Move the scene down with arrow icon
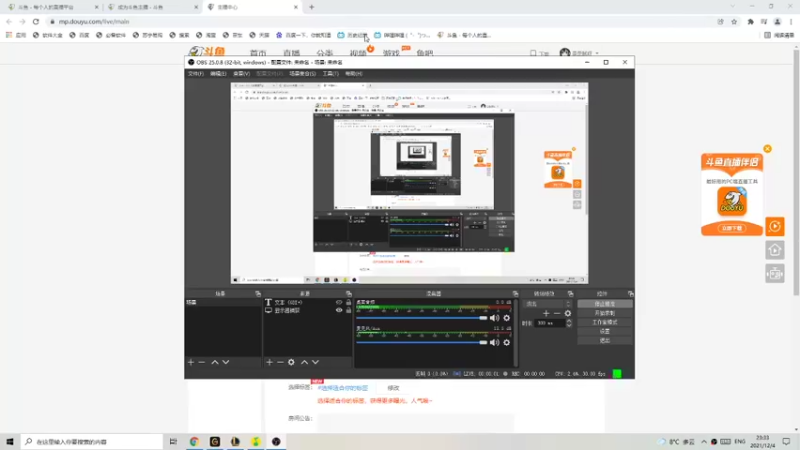 [x=226, y=362]
